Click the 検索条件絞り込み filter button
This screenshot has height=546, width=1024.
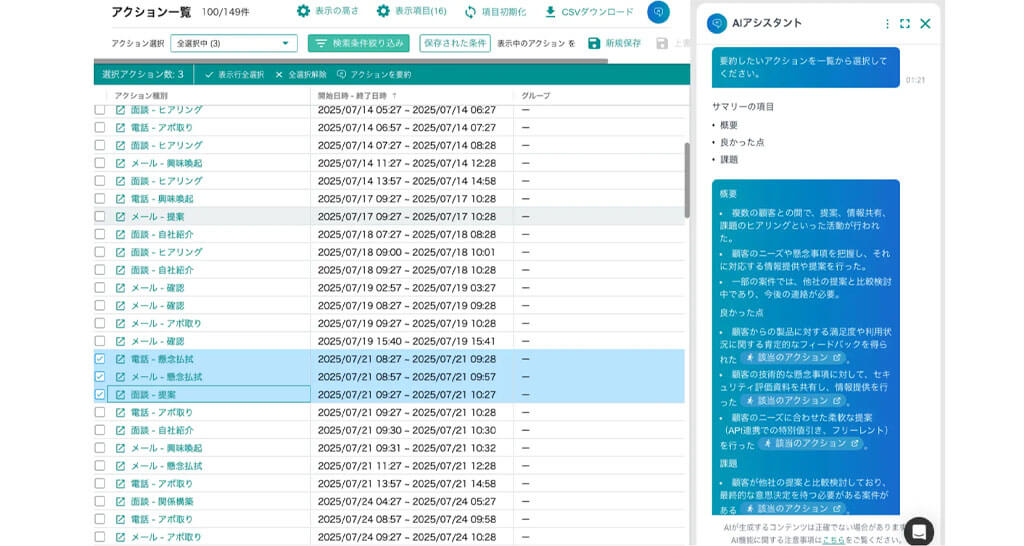coord(359,43)
